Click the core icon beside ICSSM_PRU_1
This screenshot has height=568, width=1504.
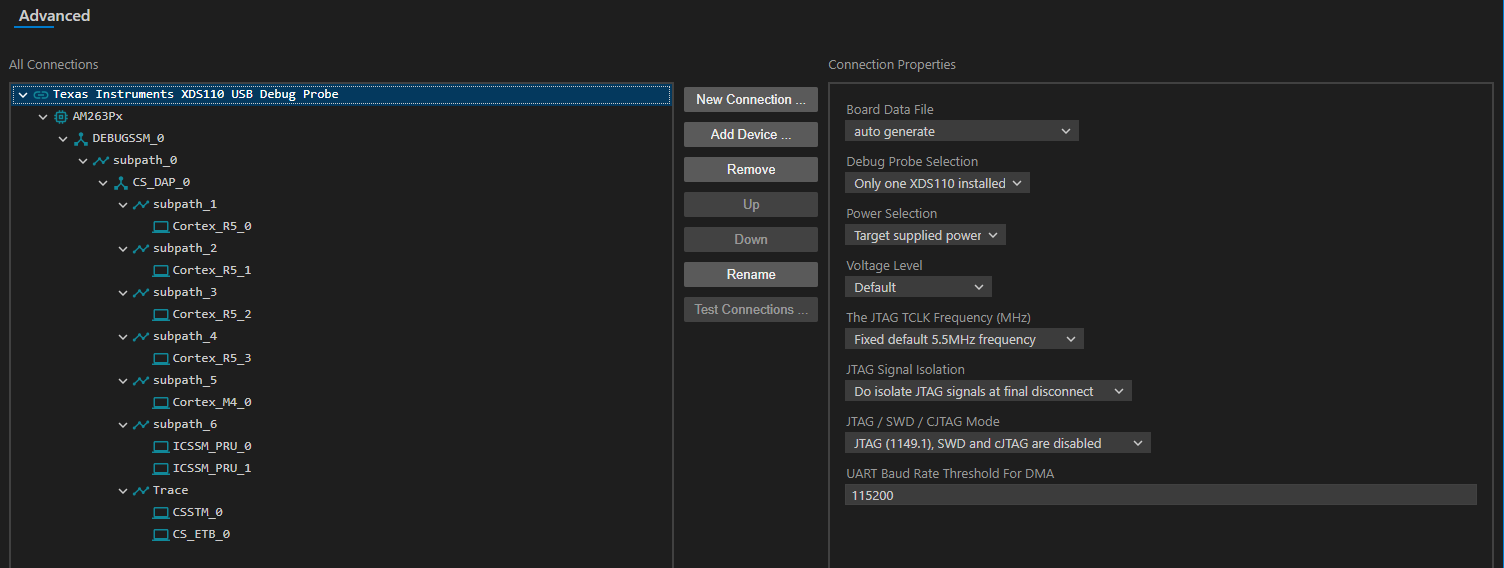tap(161, 469)
